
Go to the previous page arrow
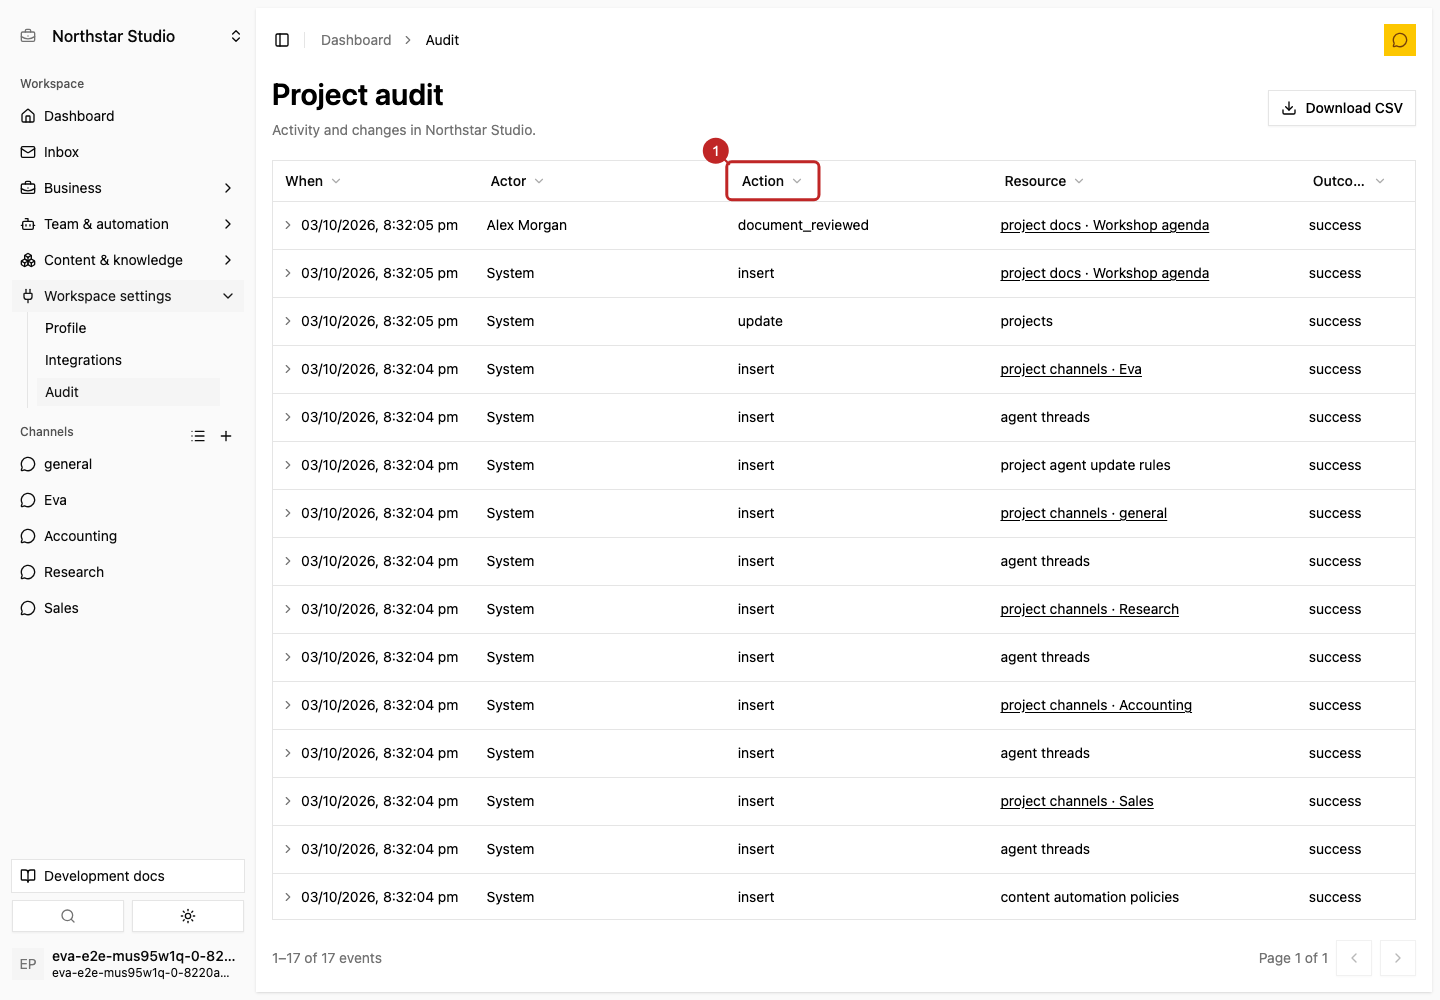point(1354,958)
